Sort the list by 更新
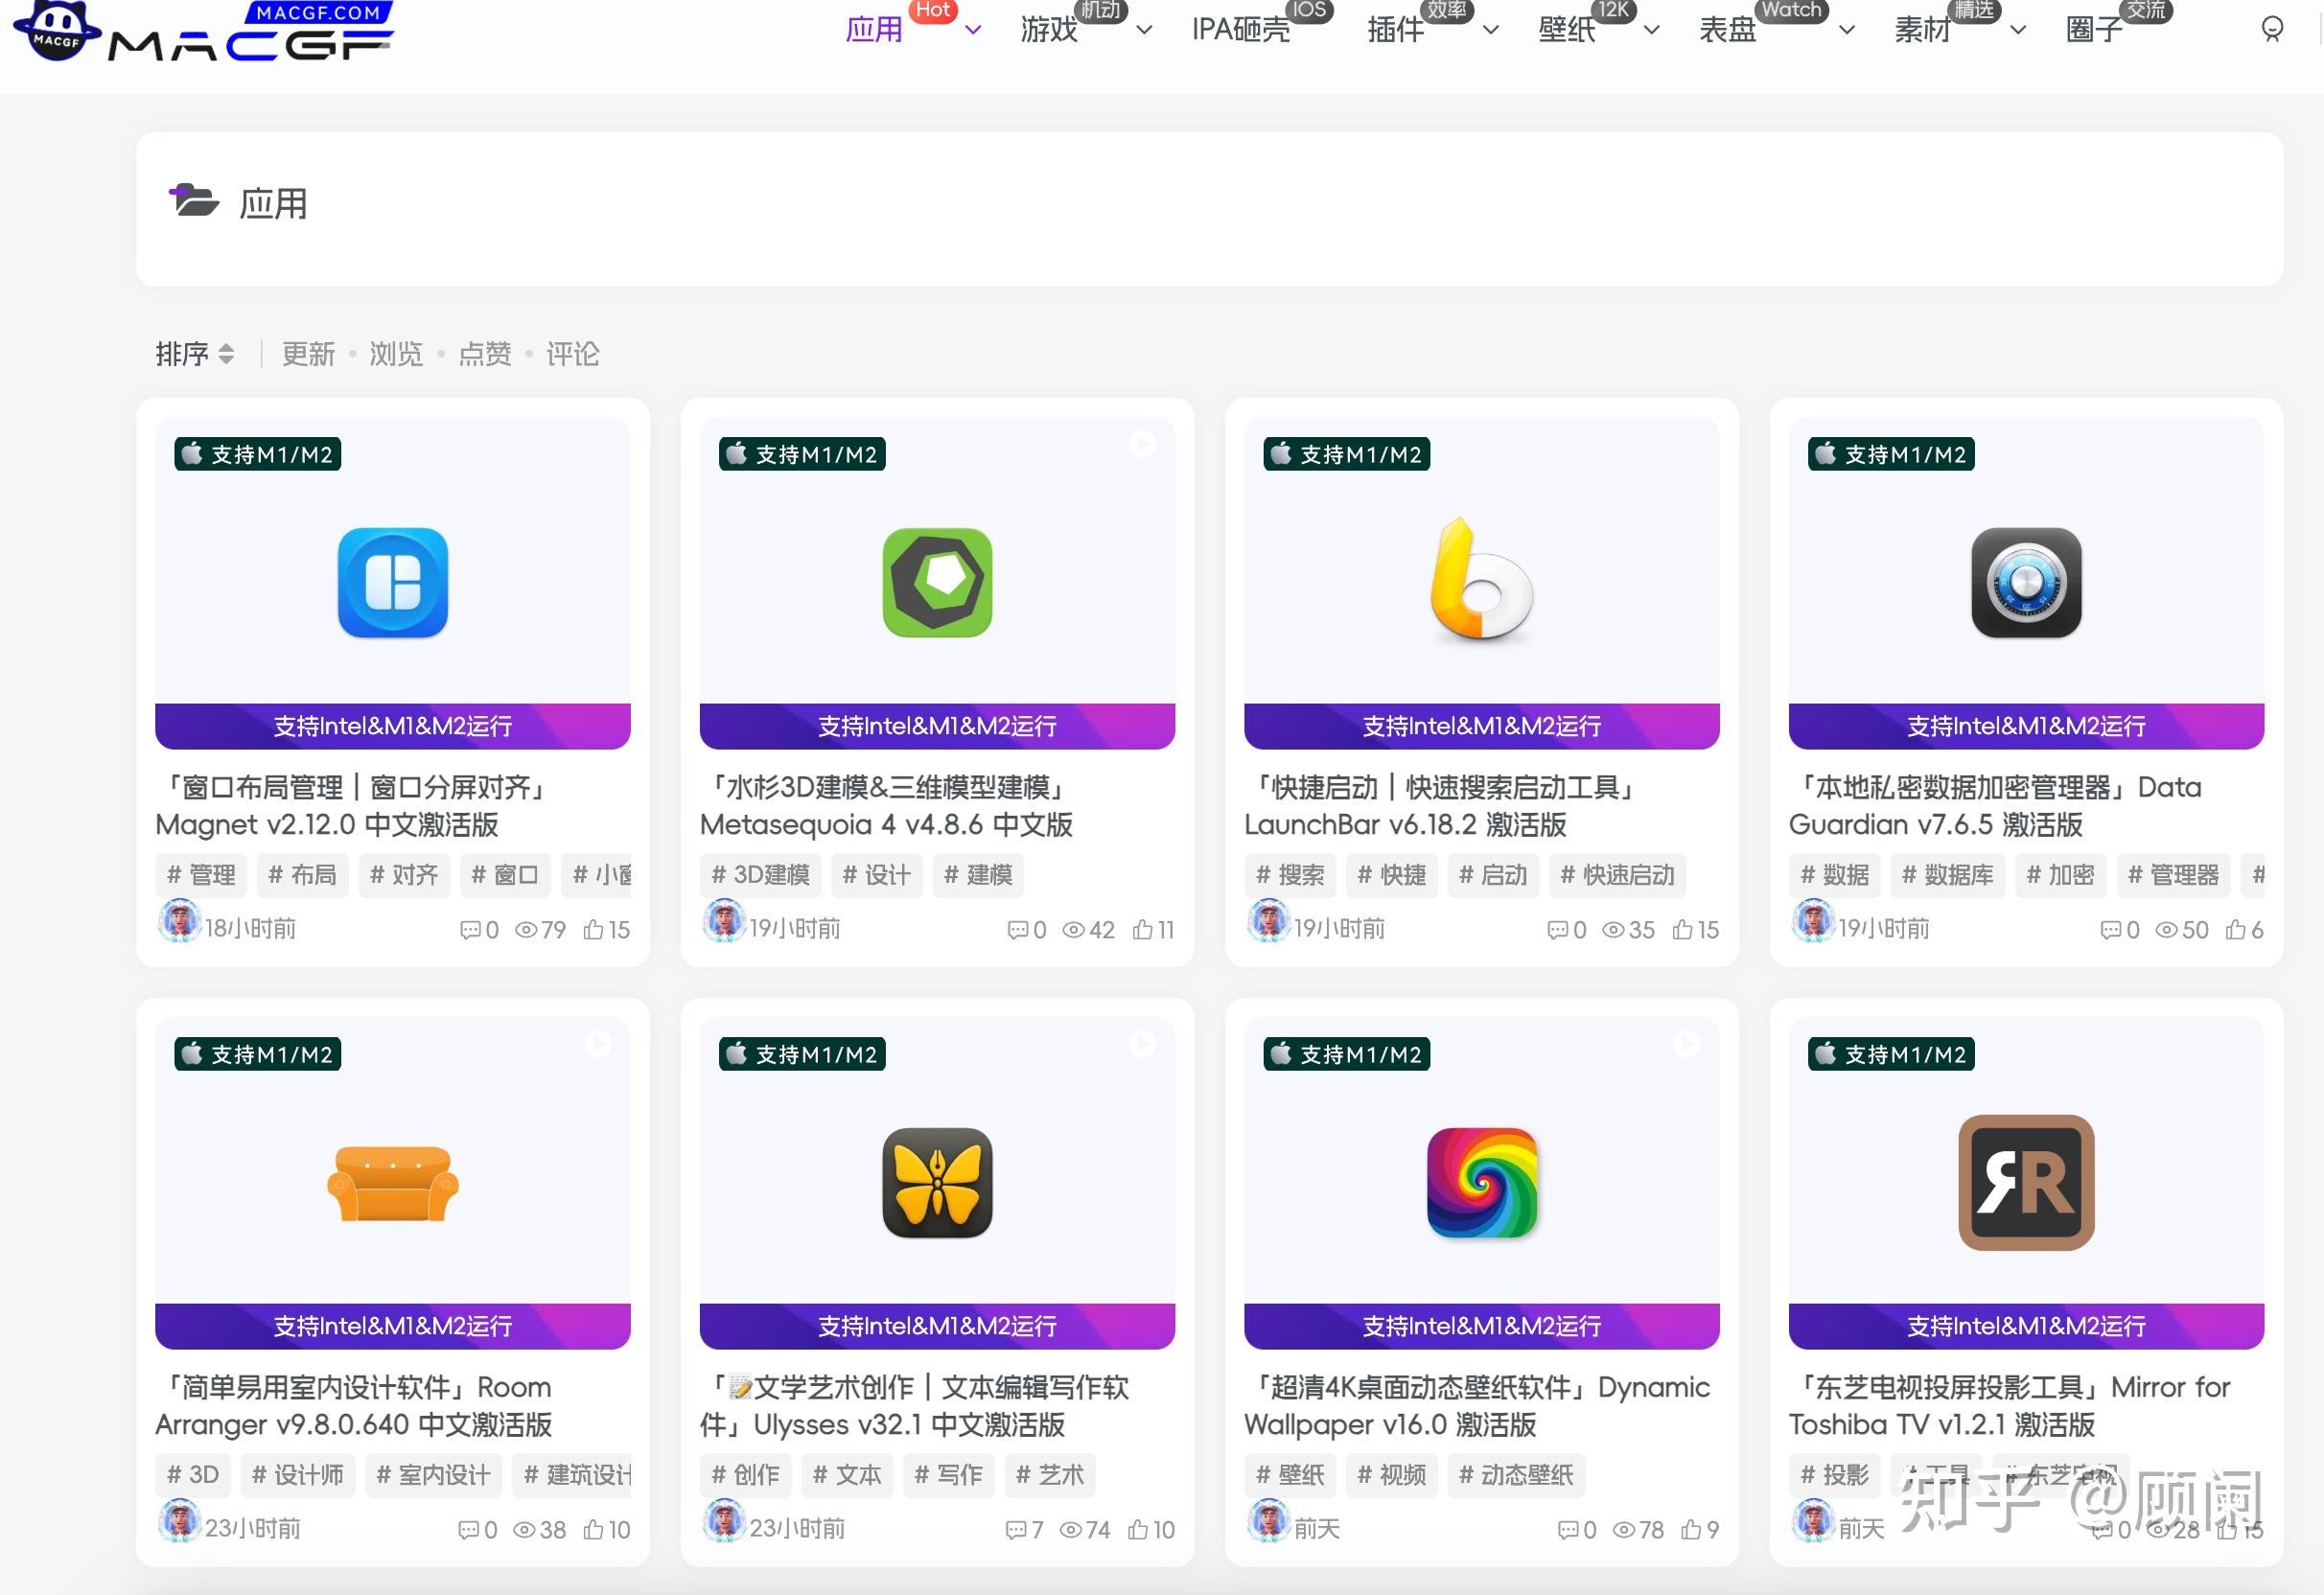Image resolution: width=2324 pixels, height=1595 pixels. pyautogui.click(x=308, y=354)
